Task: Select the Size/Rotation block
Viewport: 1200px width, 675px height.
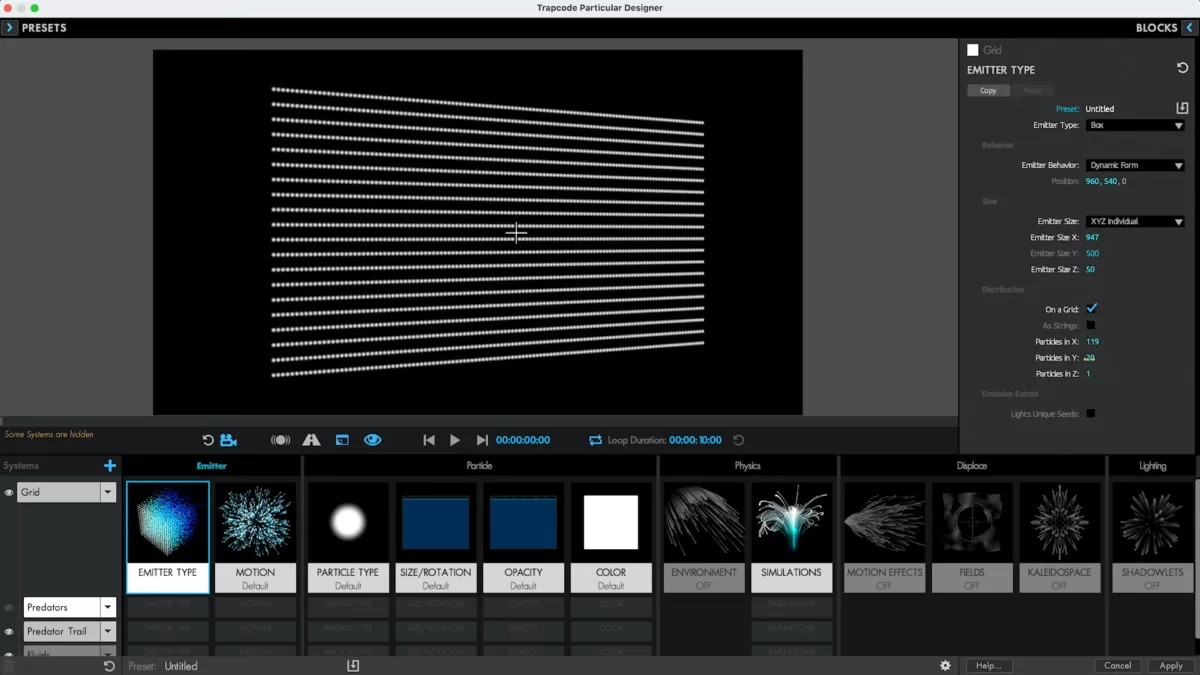Action: 436,537
